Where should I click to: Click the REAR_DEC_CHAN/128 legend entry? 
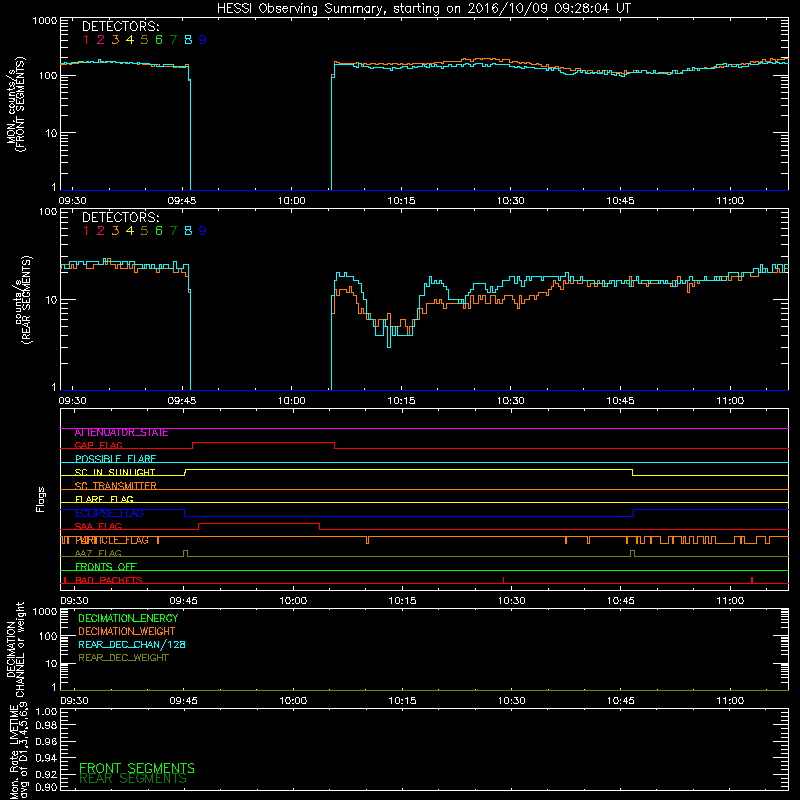(132, 645)
